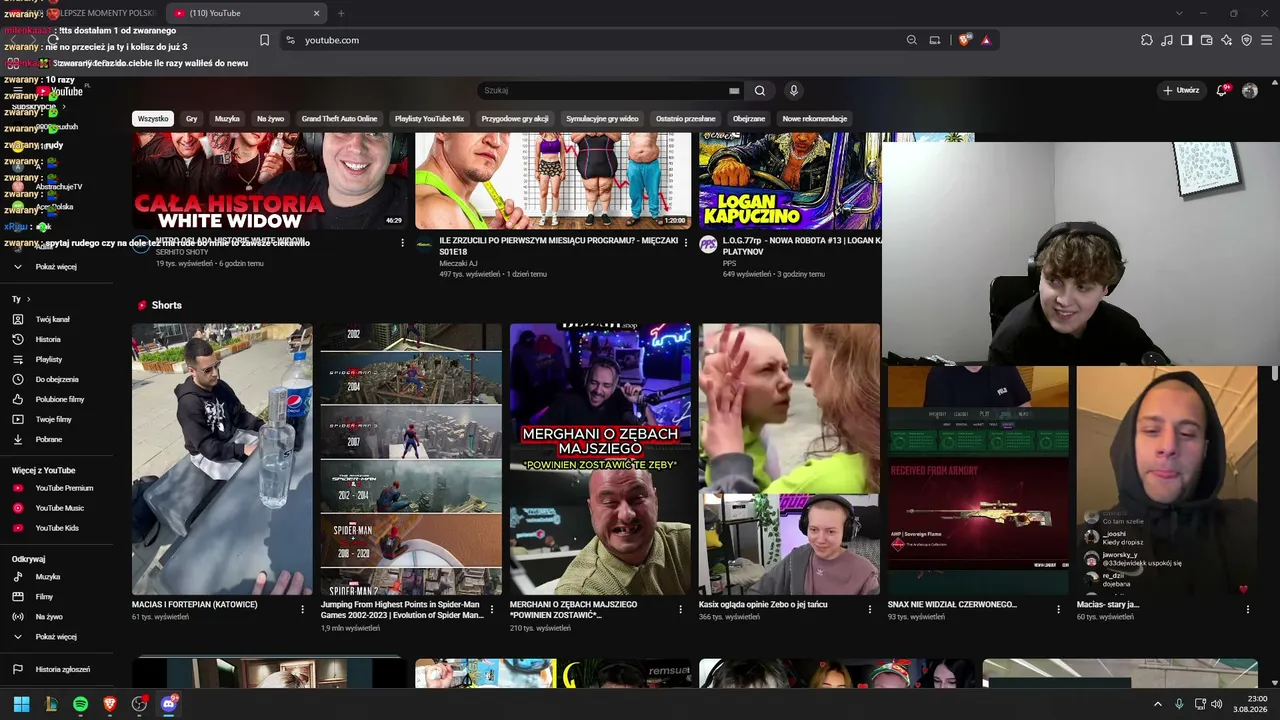Open the media control music note icon

point(1167,40)
